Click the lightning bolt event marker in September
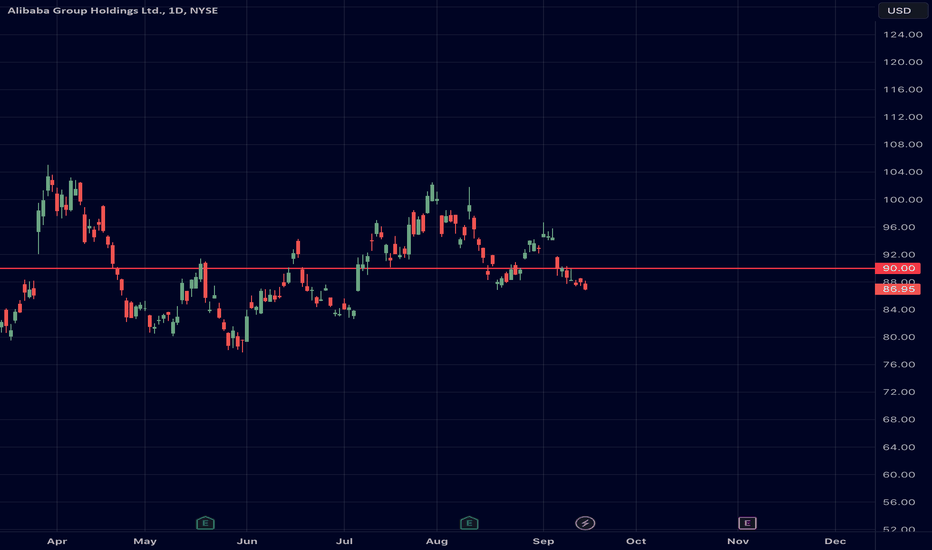 click(x=585, y=523)
